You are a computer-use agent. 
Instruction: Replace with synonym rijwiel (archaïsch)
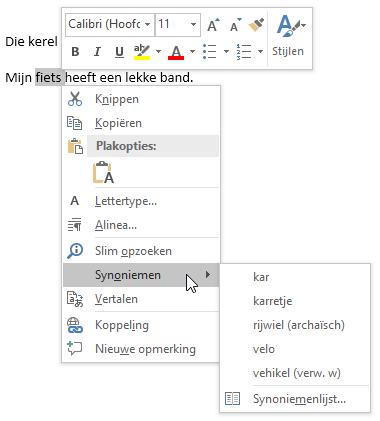[295, 325]
